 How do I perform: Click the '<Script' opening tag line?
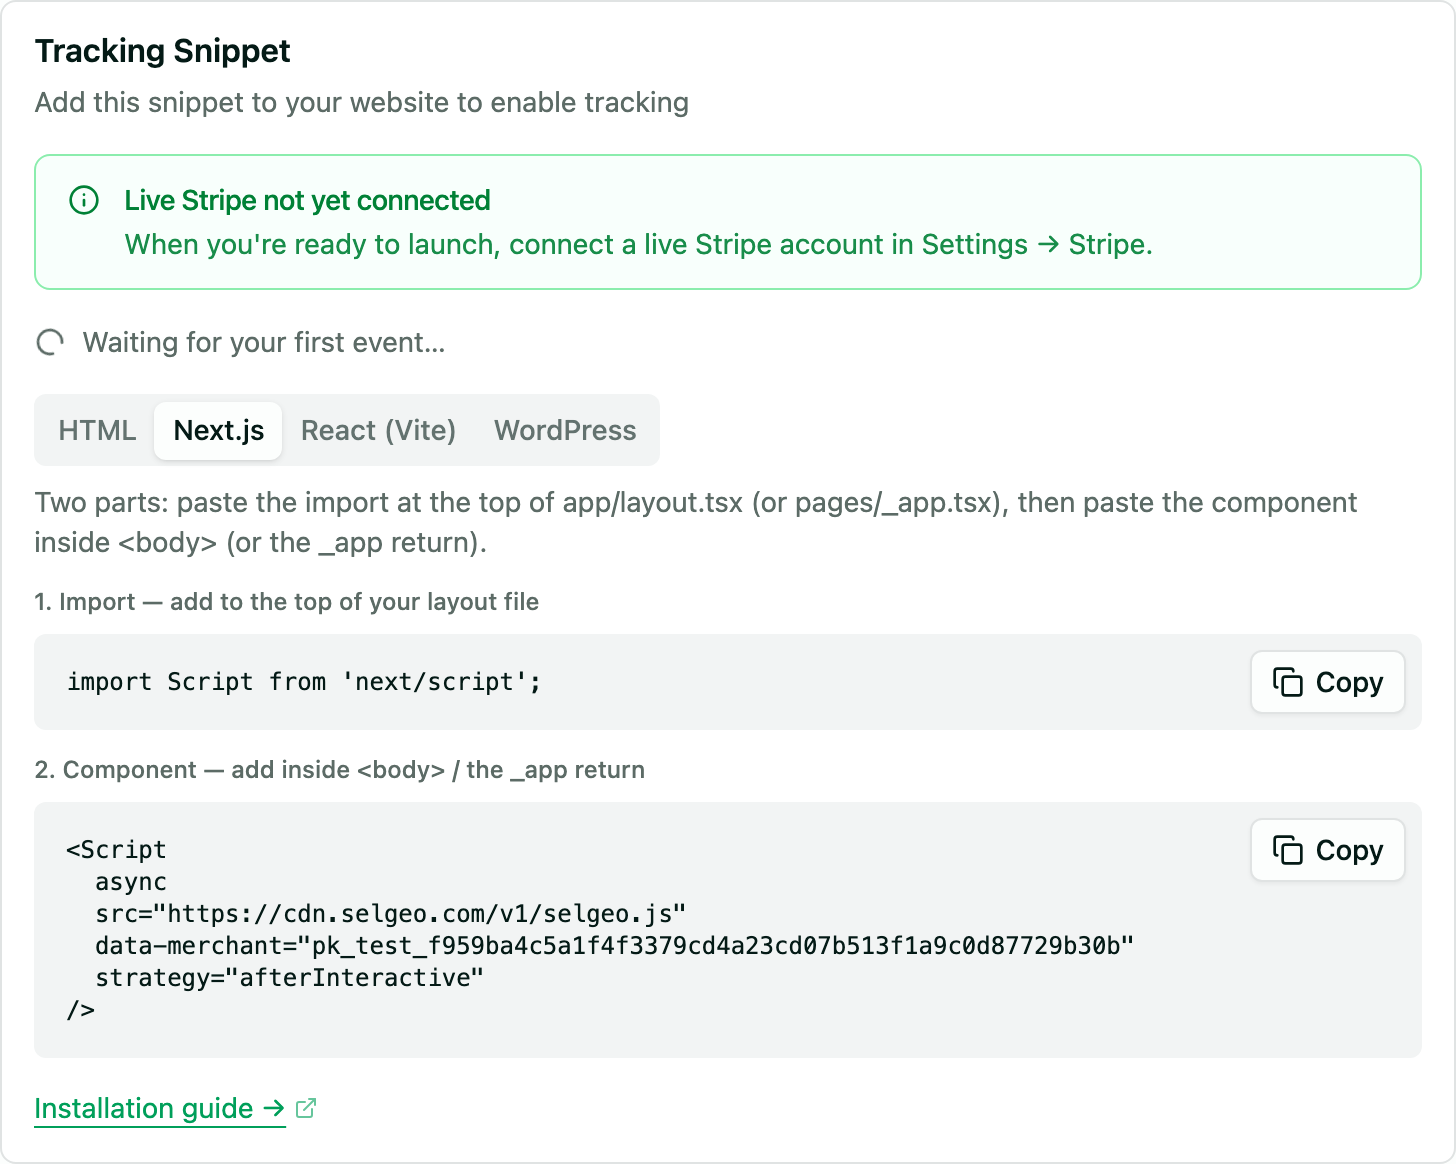116,850
